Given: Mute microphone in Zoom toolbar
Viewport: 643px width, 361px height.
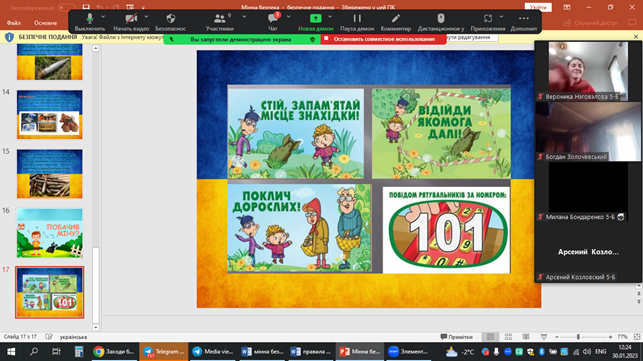Looking at the screenshot, I should [90, 22].
